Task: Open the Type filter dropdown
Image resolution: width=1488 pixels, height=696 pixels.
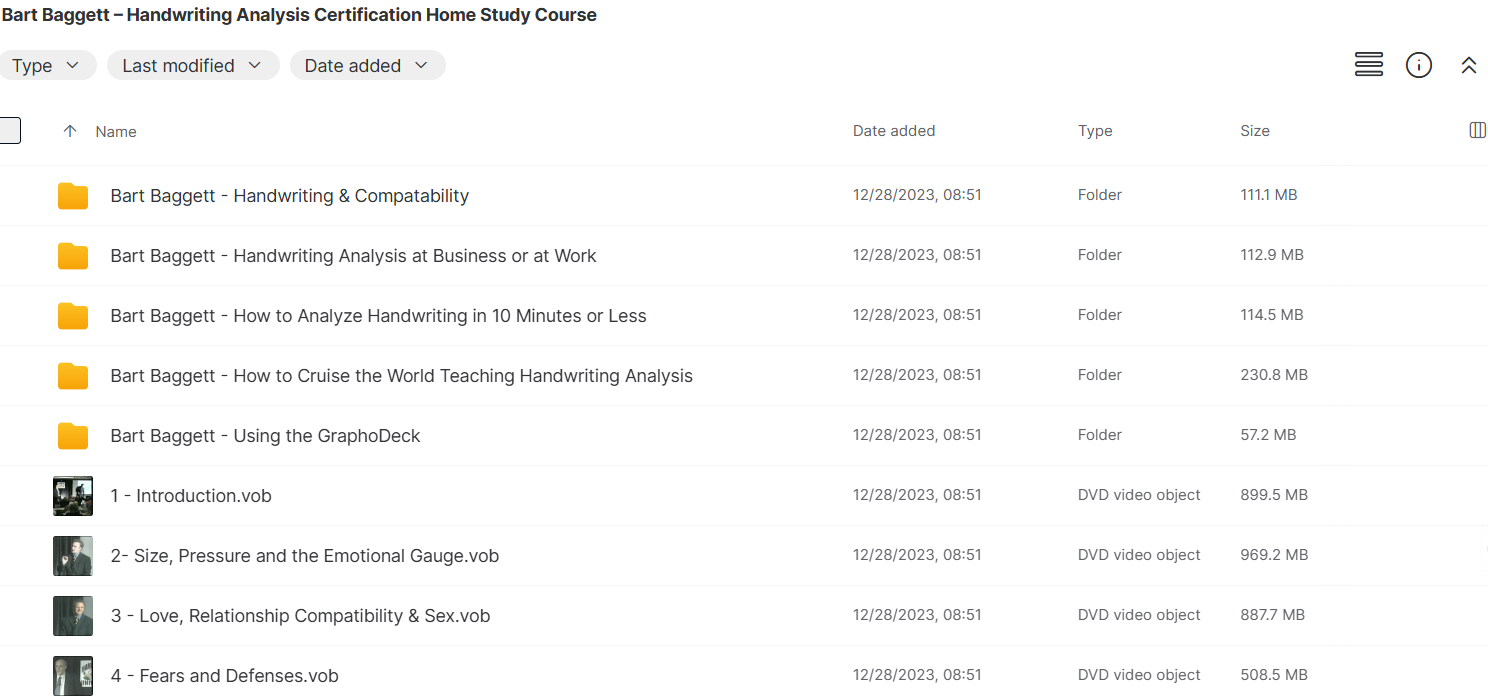Action: click(48, 65)
